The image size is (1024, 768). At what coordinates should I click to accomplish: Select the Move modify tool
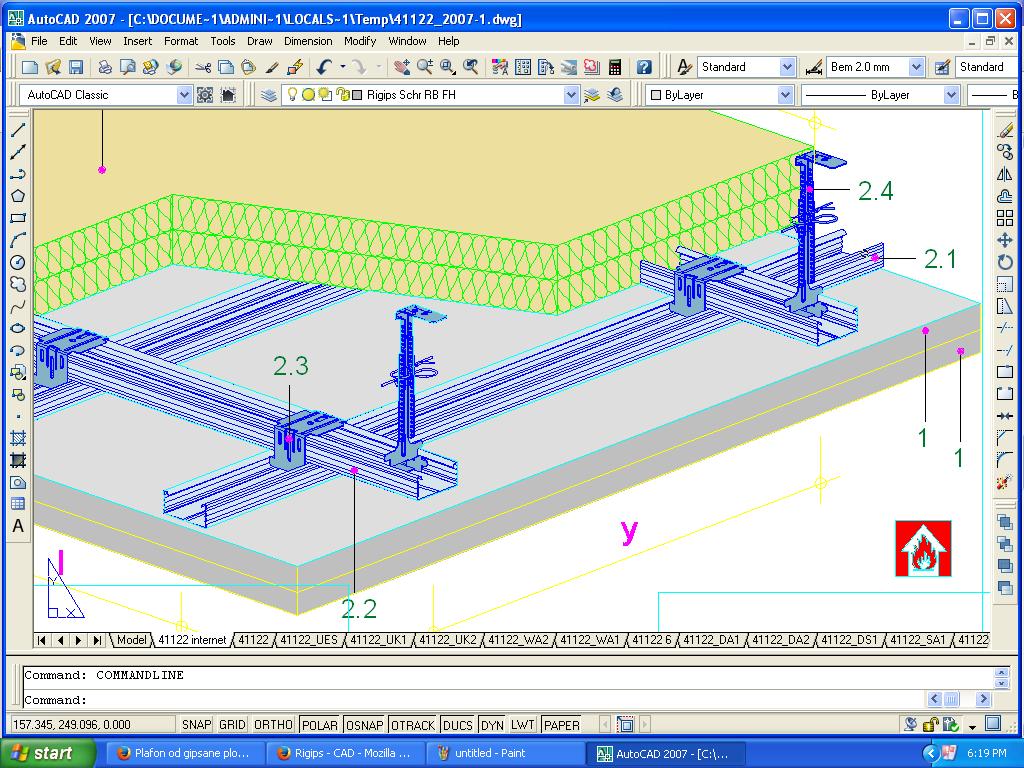click(1005, 240)
